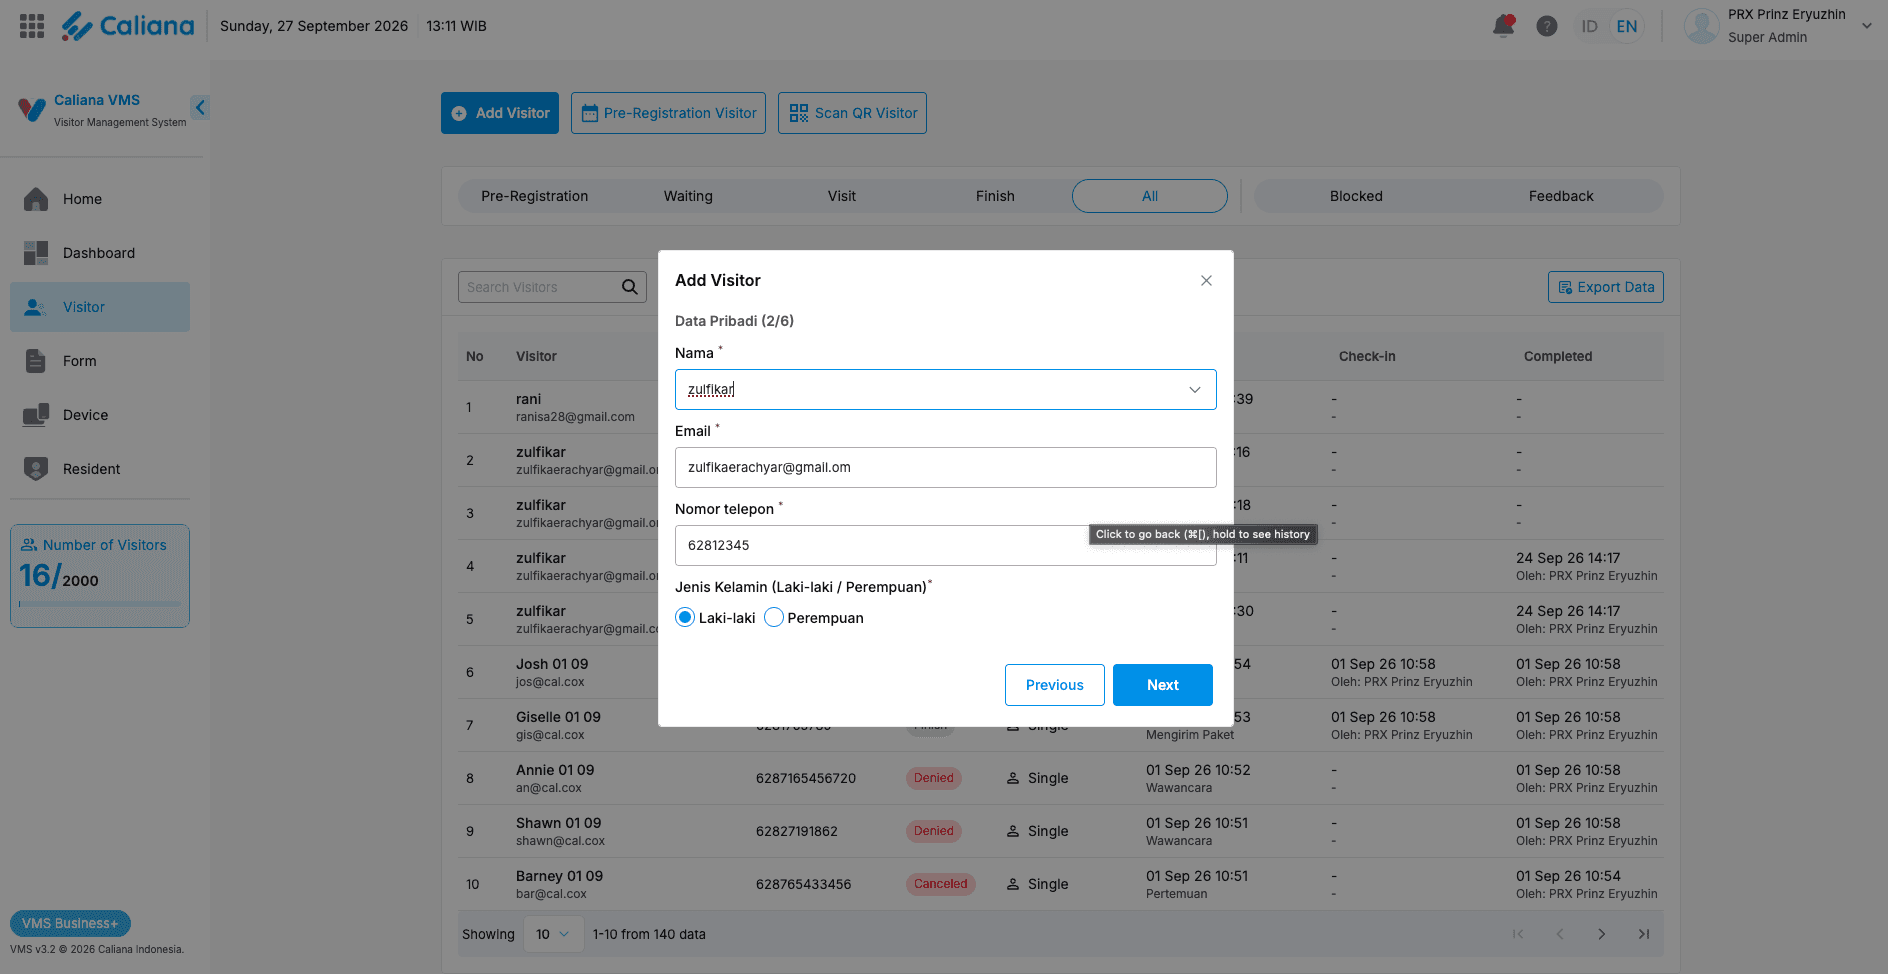1888x974 pixels.
Task: Open Home in the sidebar
Action: click(x=100, y=199)
